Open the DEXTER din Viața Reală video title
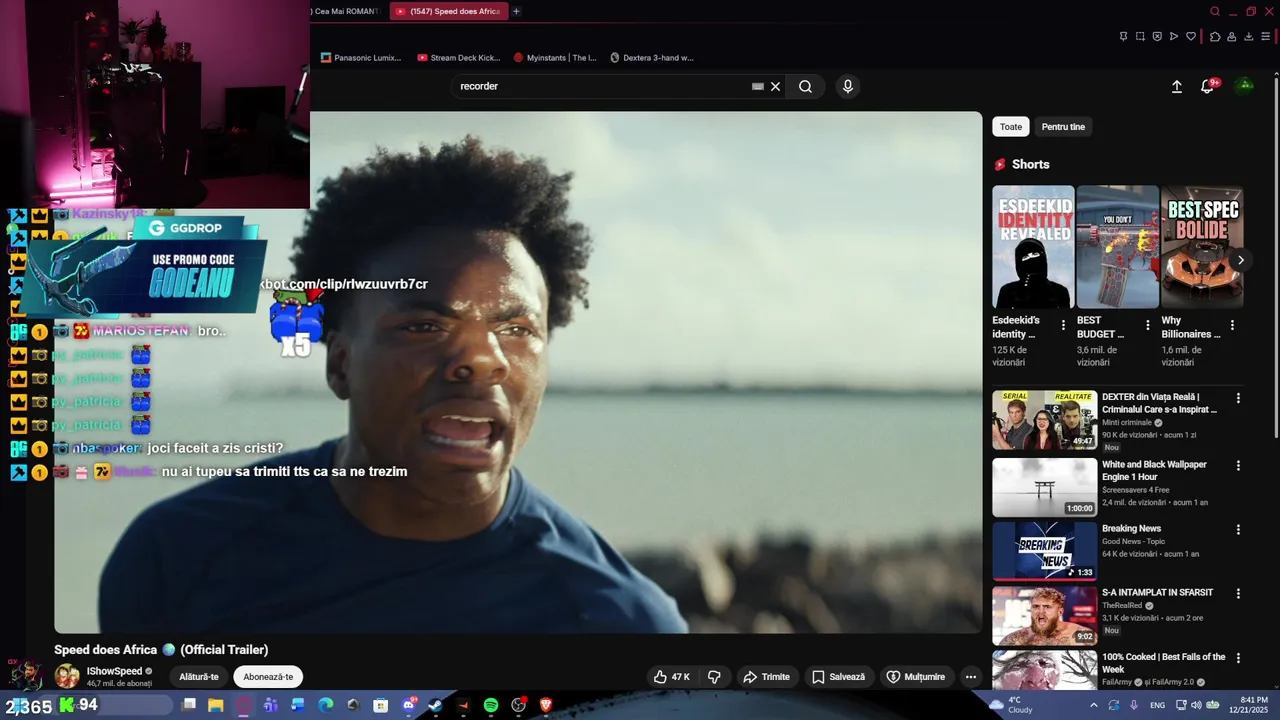This screenshot has width=1280, height=720. click(x=1160, y=403)
